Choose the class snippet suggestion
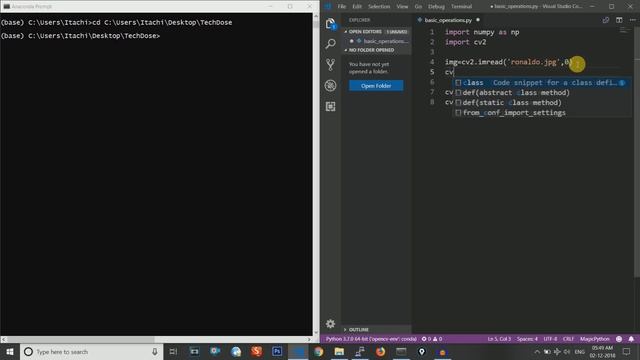The width and height of the screenshot is (640, 360). pos(542,83)
